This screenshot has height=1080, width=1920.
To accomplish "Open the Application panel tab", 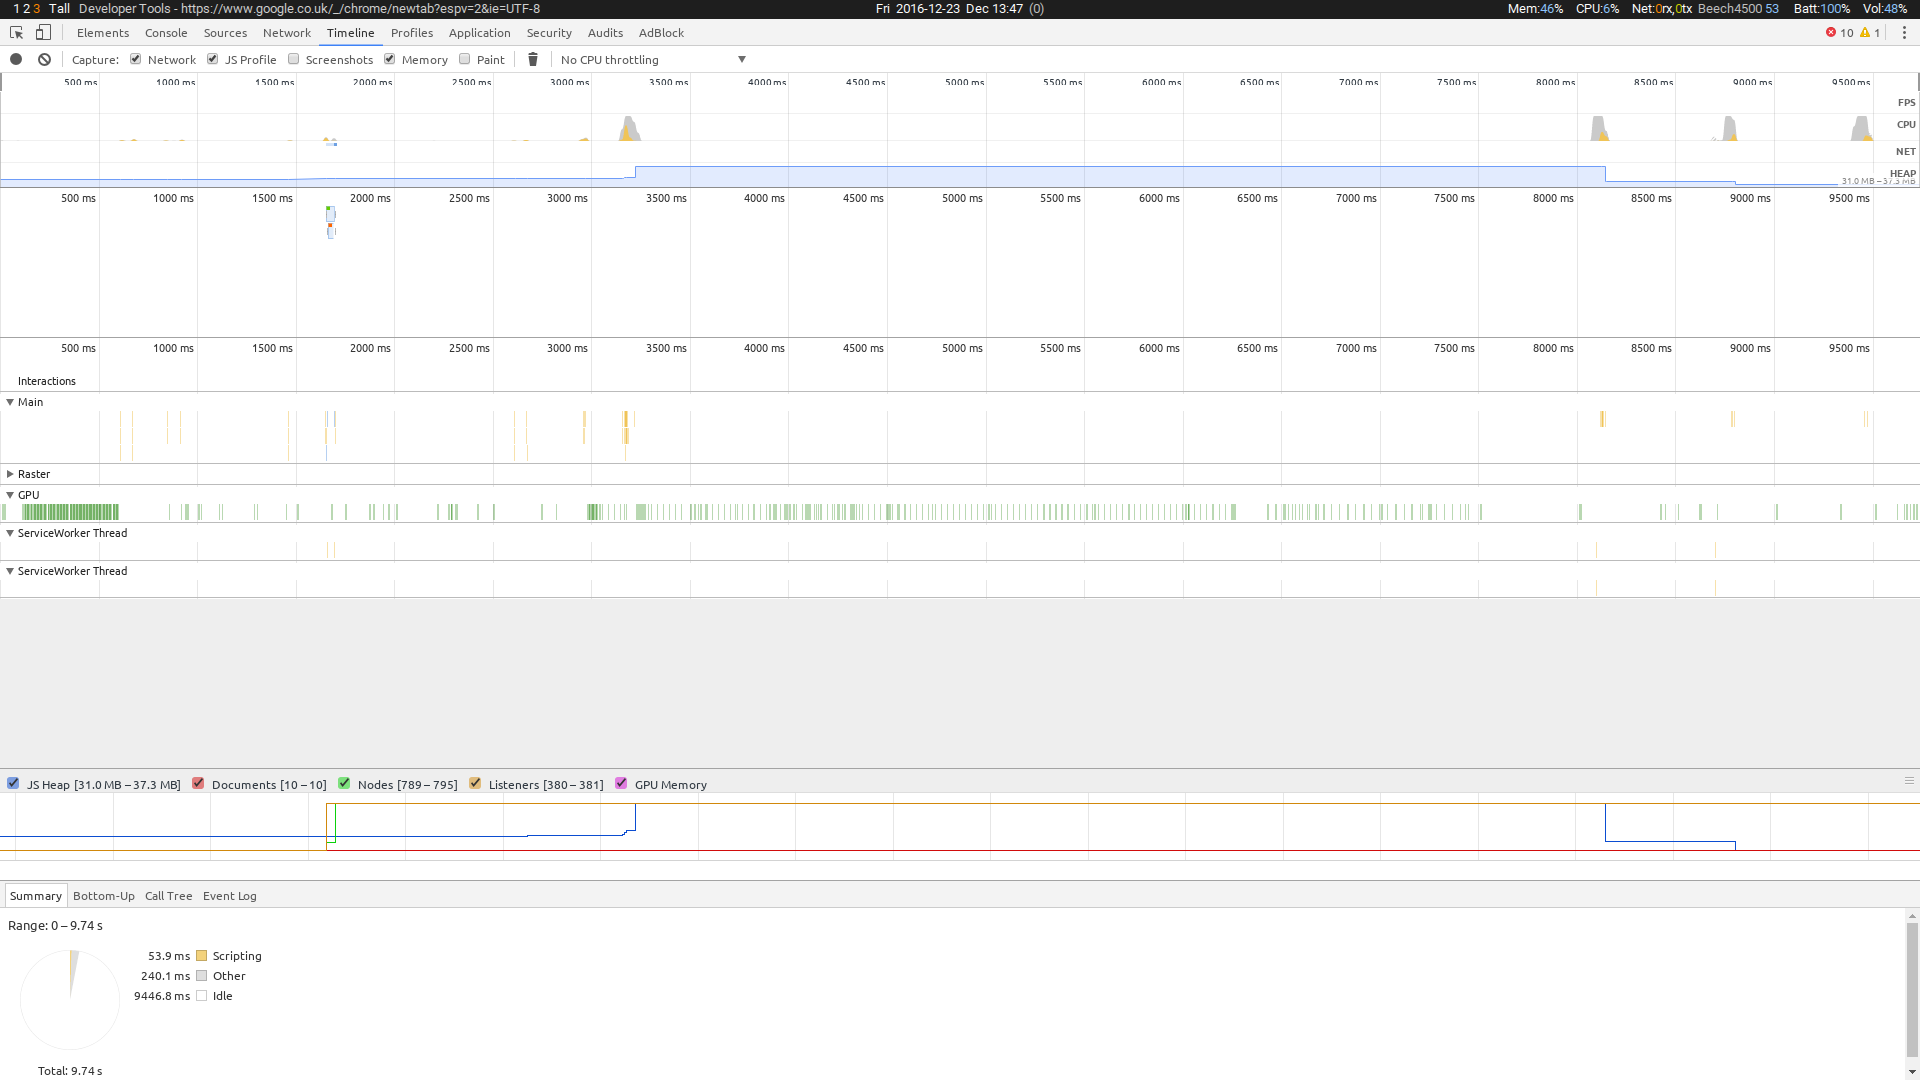I will (480, 33).
